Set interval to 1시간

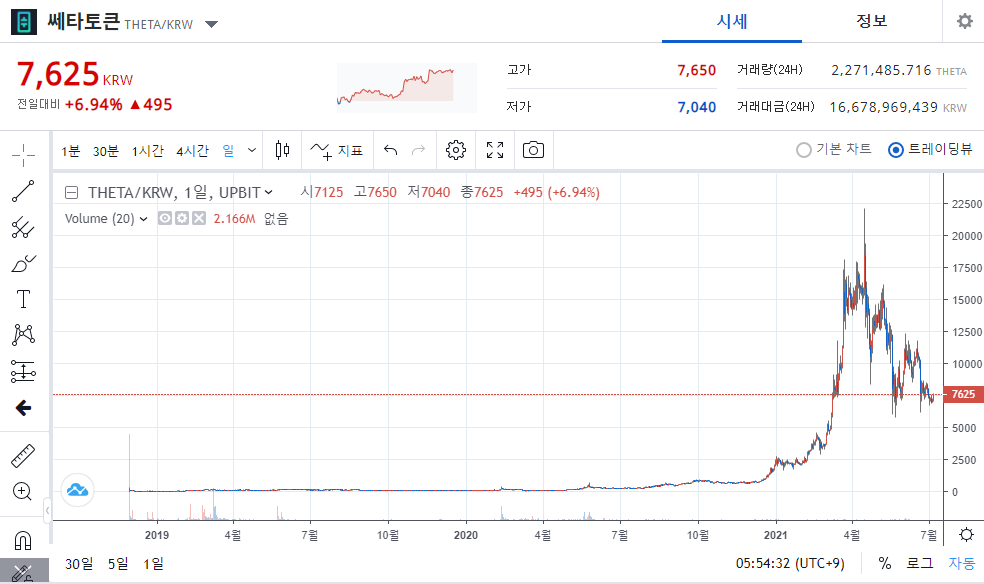point(147,151)
